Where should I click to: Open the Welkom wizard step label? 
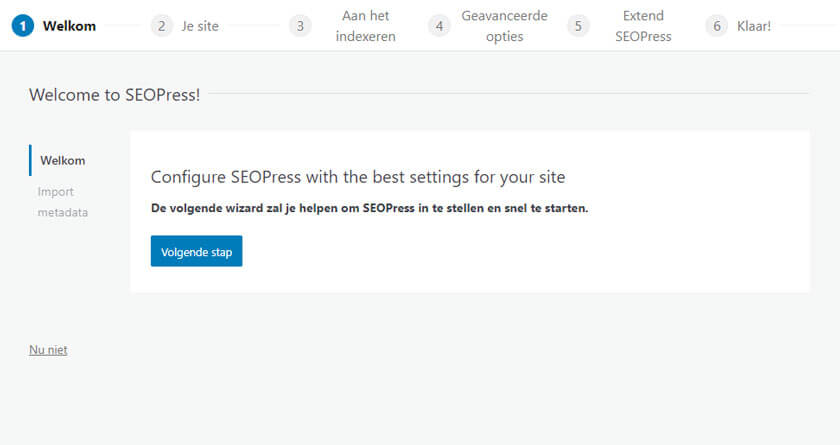[x=69, y=26]
